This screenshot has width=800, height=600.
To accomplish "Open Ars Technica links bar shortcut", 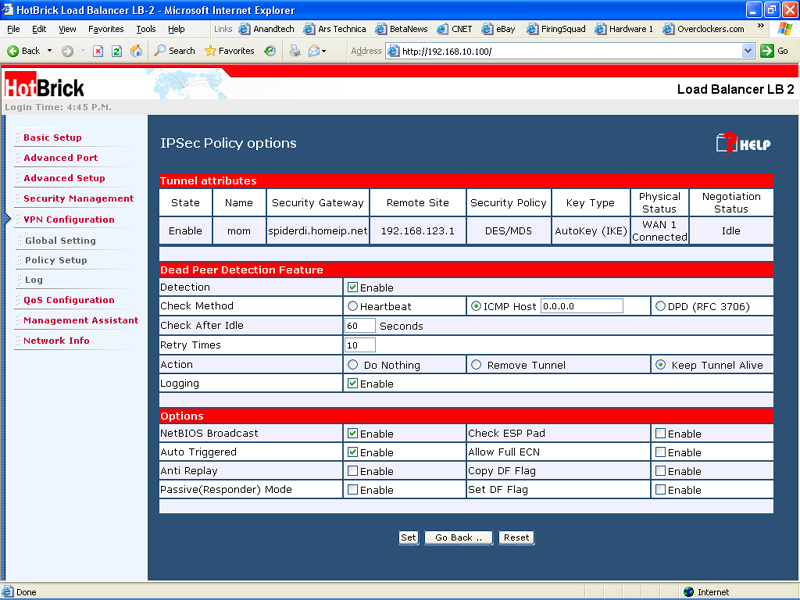I will tap(335, 29).
